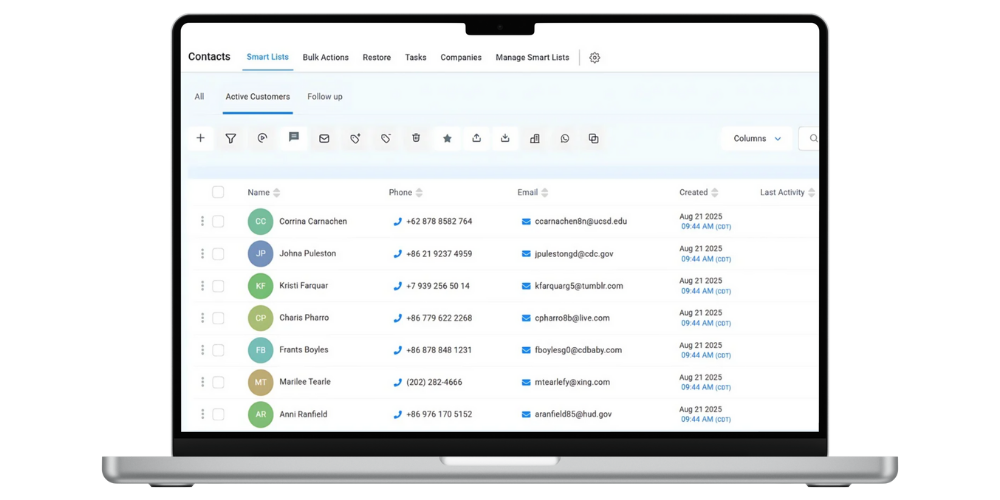Image resolution: width=1000 pixels, height=500 pixels.
Task: Open row options menu for Johna Puleston
Action: click(202, 254)
